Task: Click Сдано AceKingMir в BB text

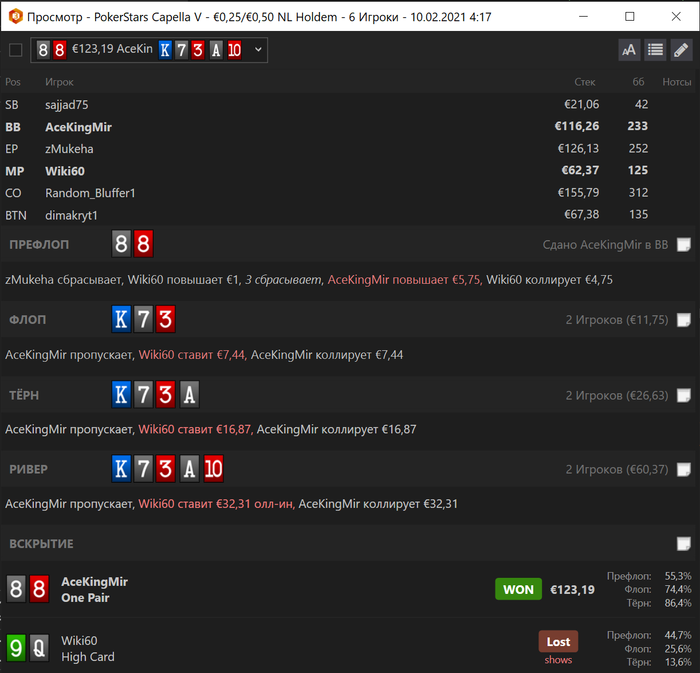Action: [605, 245]
